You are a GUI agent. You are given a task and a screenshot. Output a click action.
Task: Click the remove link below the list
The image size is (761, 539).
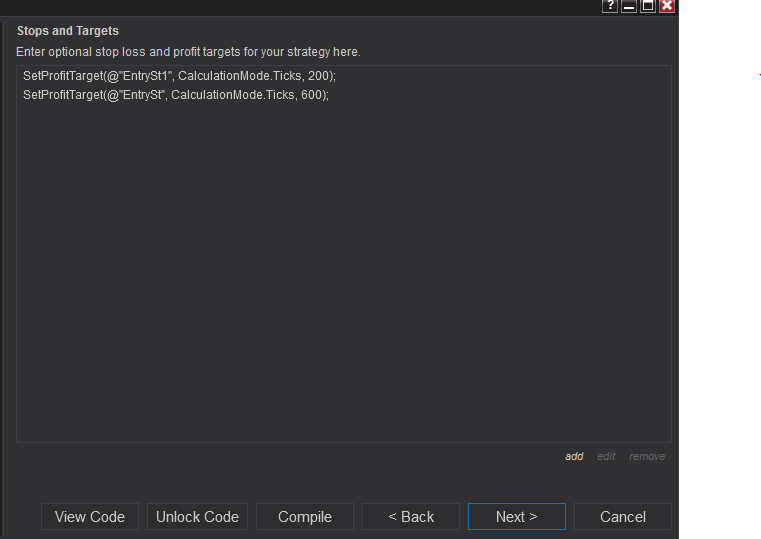coord(647,457)
